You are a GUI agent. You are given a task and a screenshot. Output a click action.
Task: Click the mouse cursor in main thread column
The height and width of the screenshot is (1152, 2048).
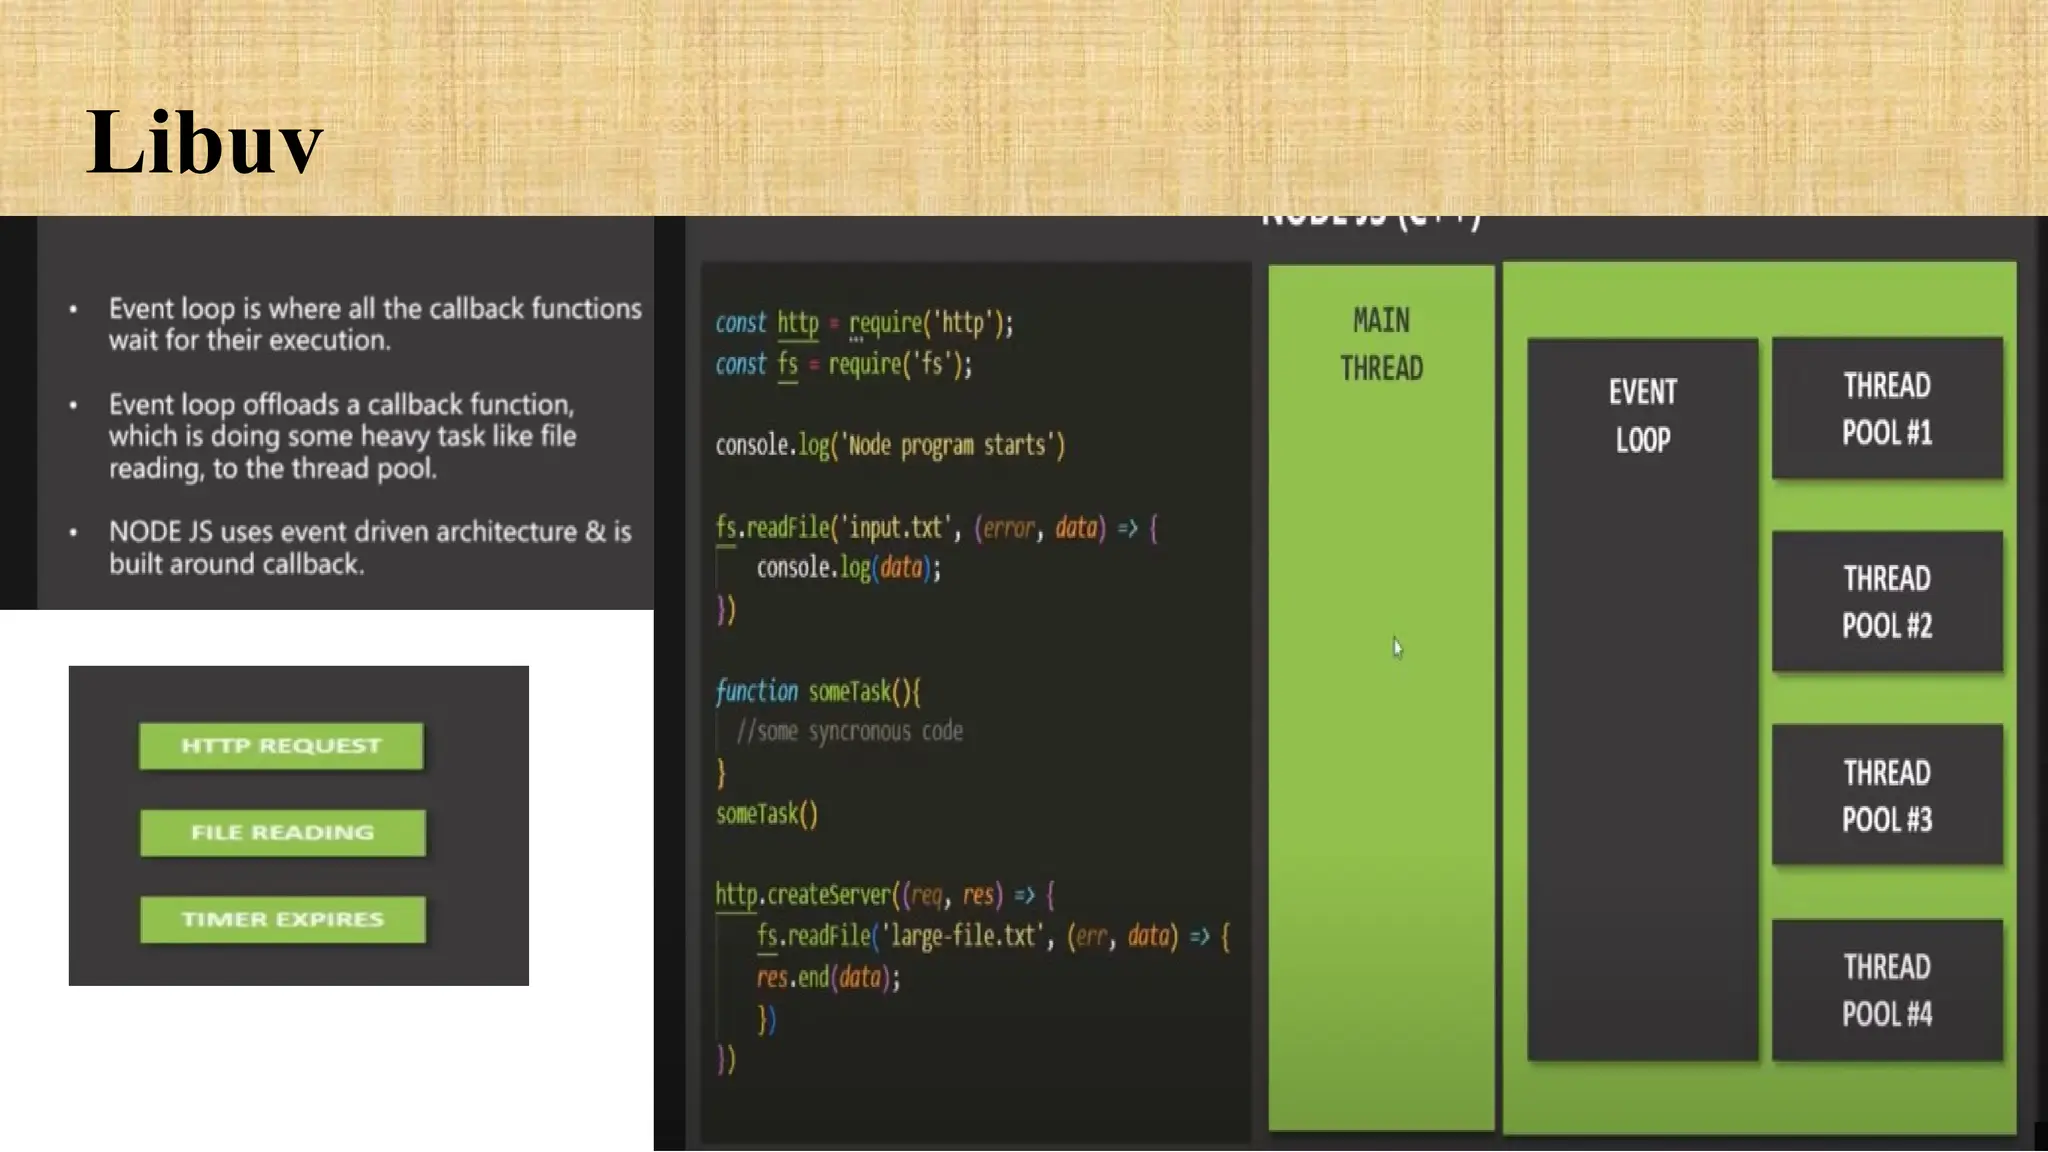pos(1397,648)
